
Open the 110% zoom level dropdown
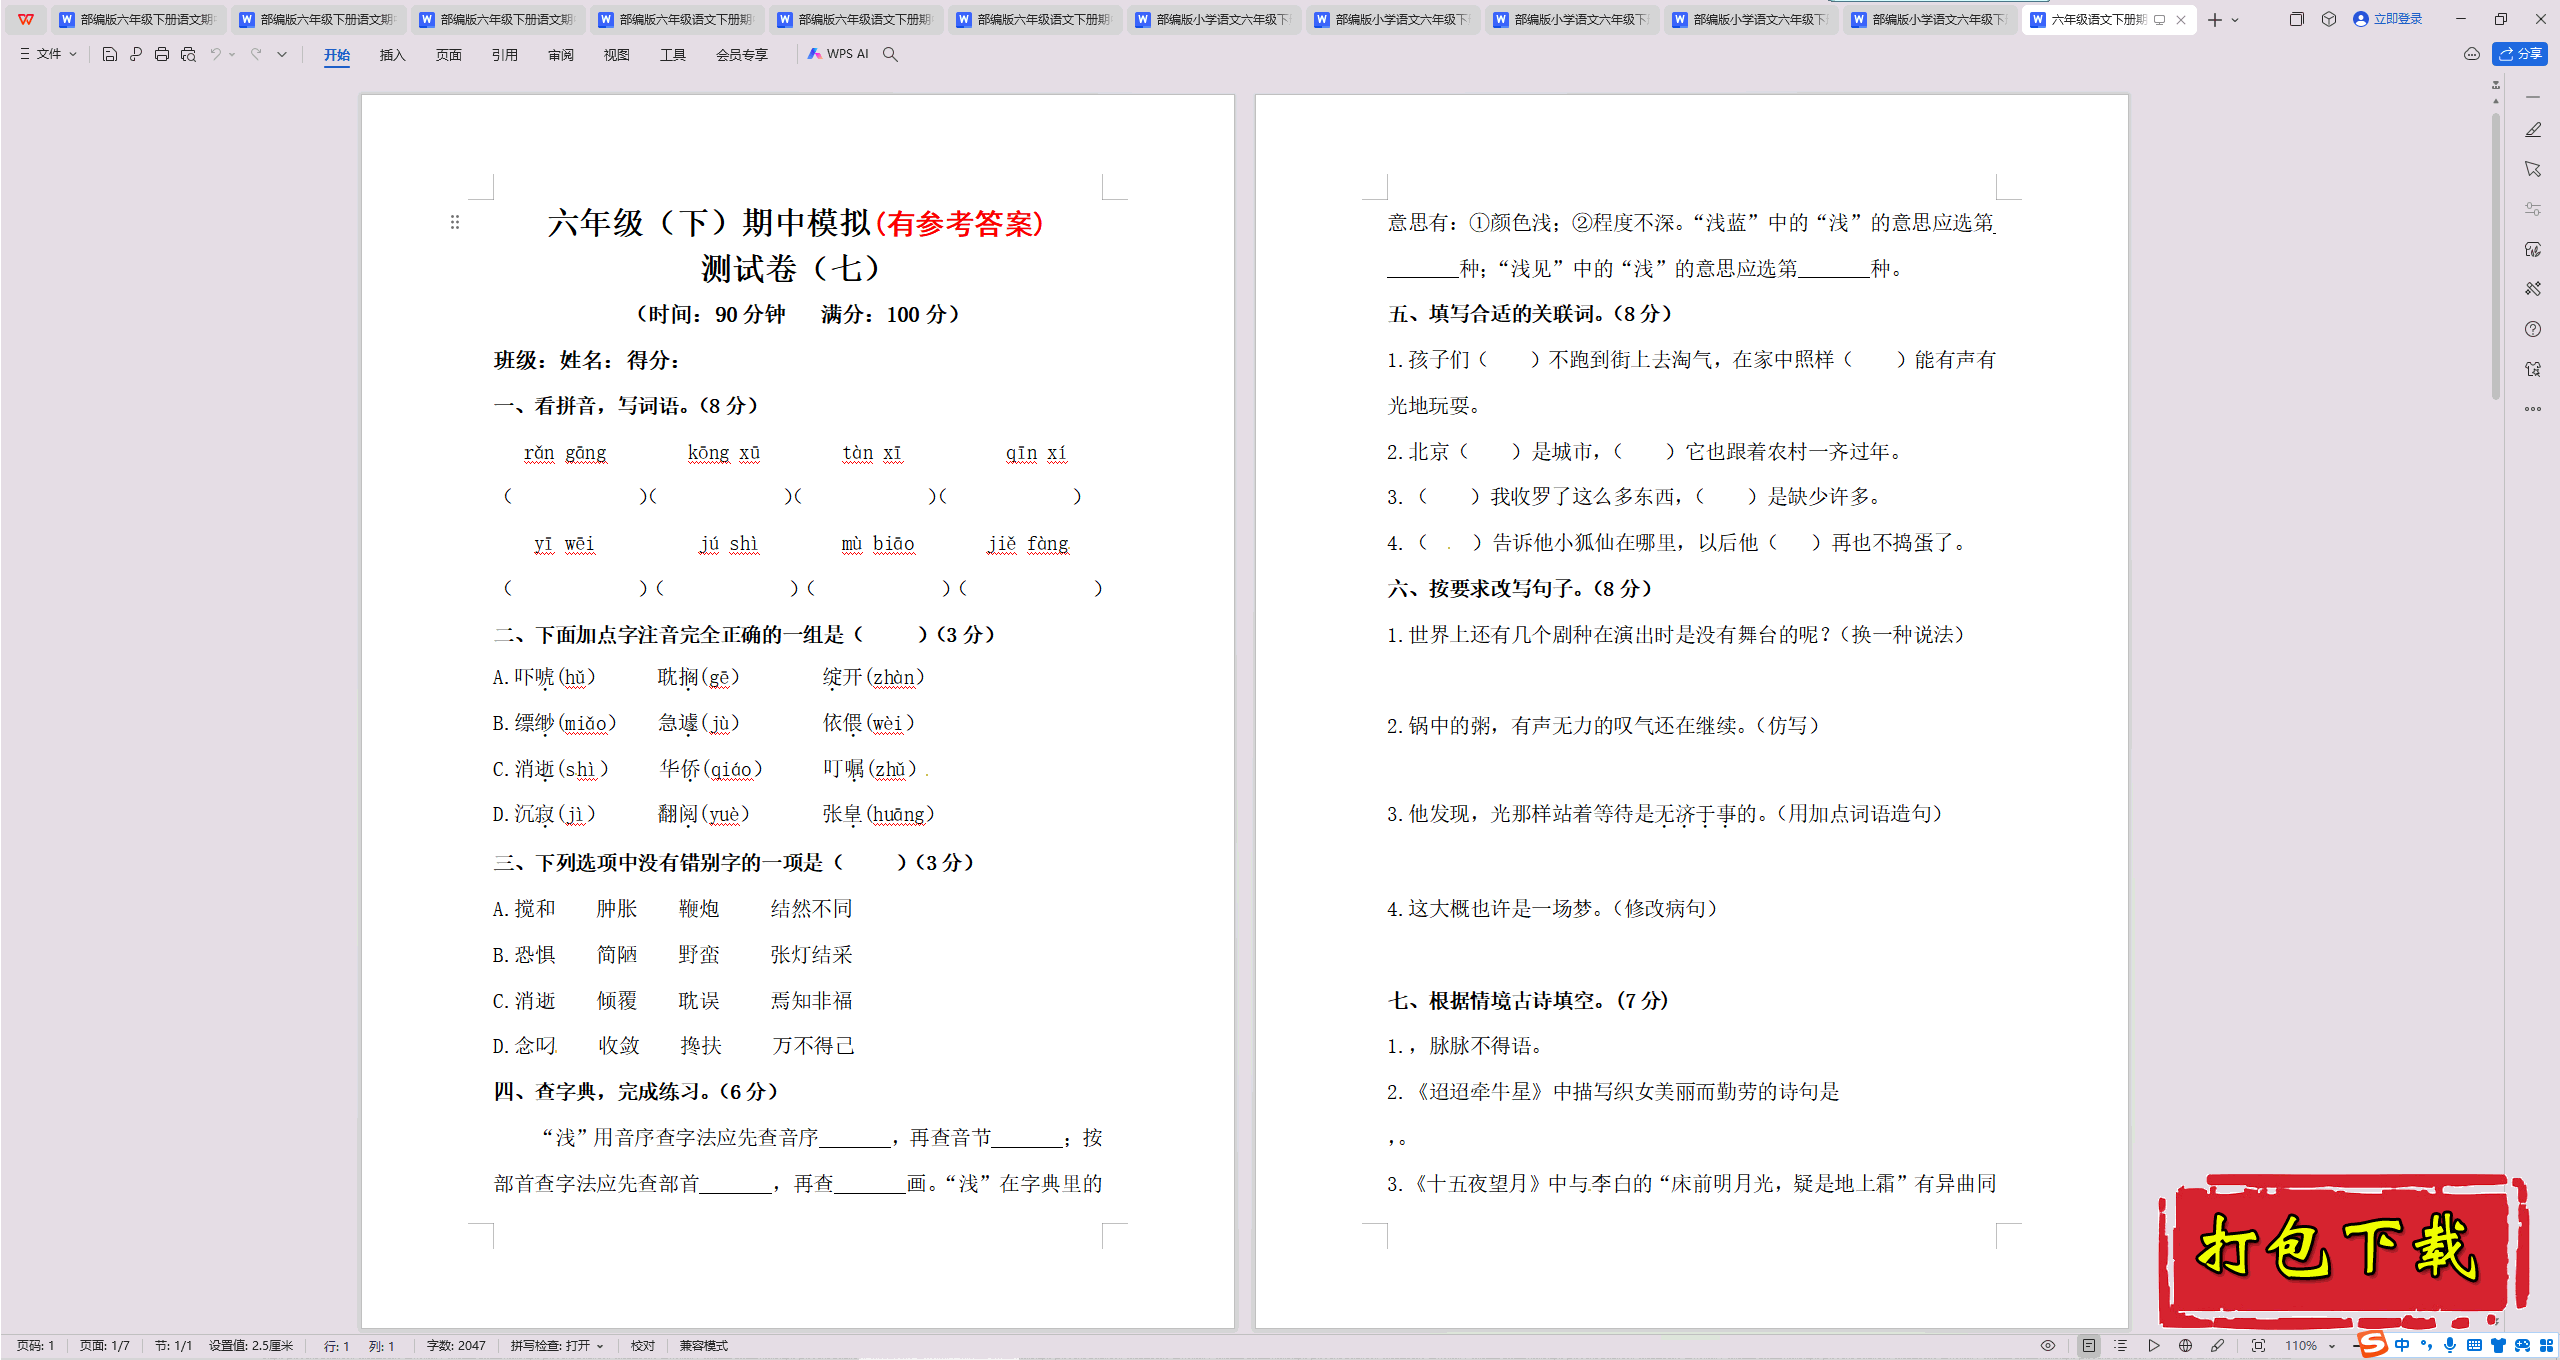[x=2310, y=1346]
